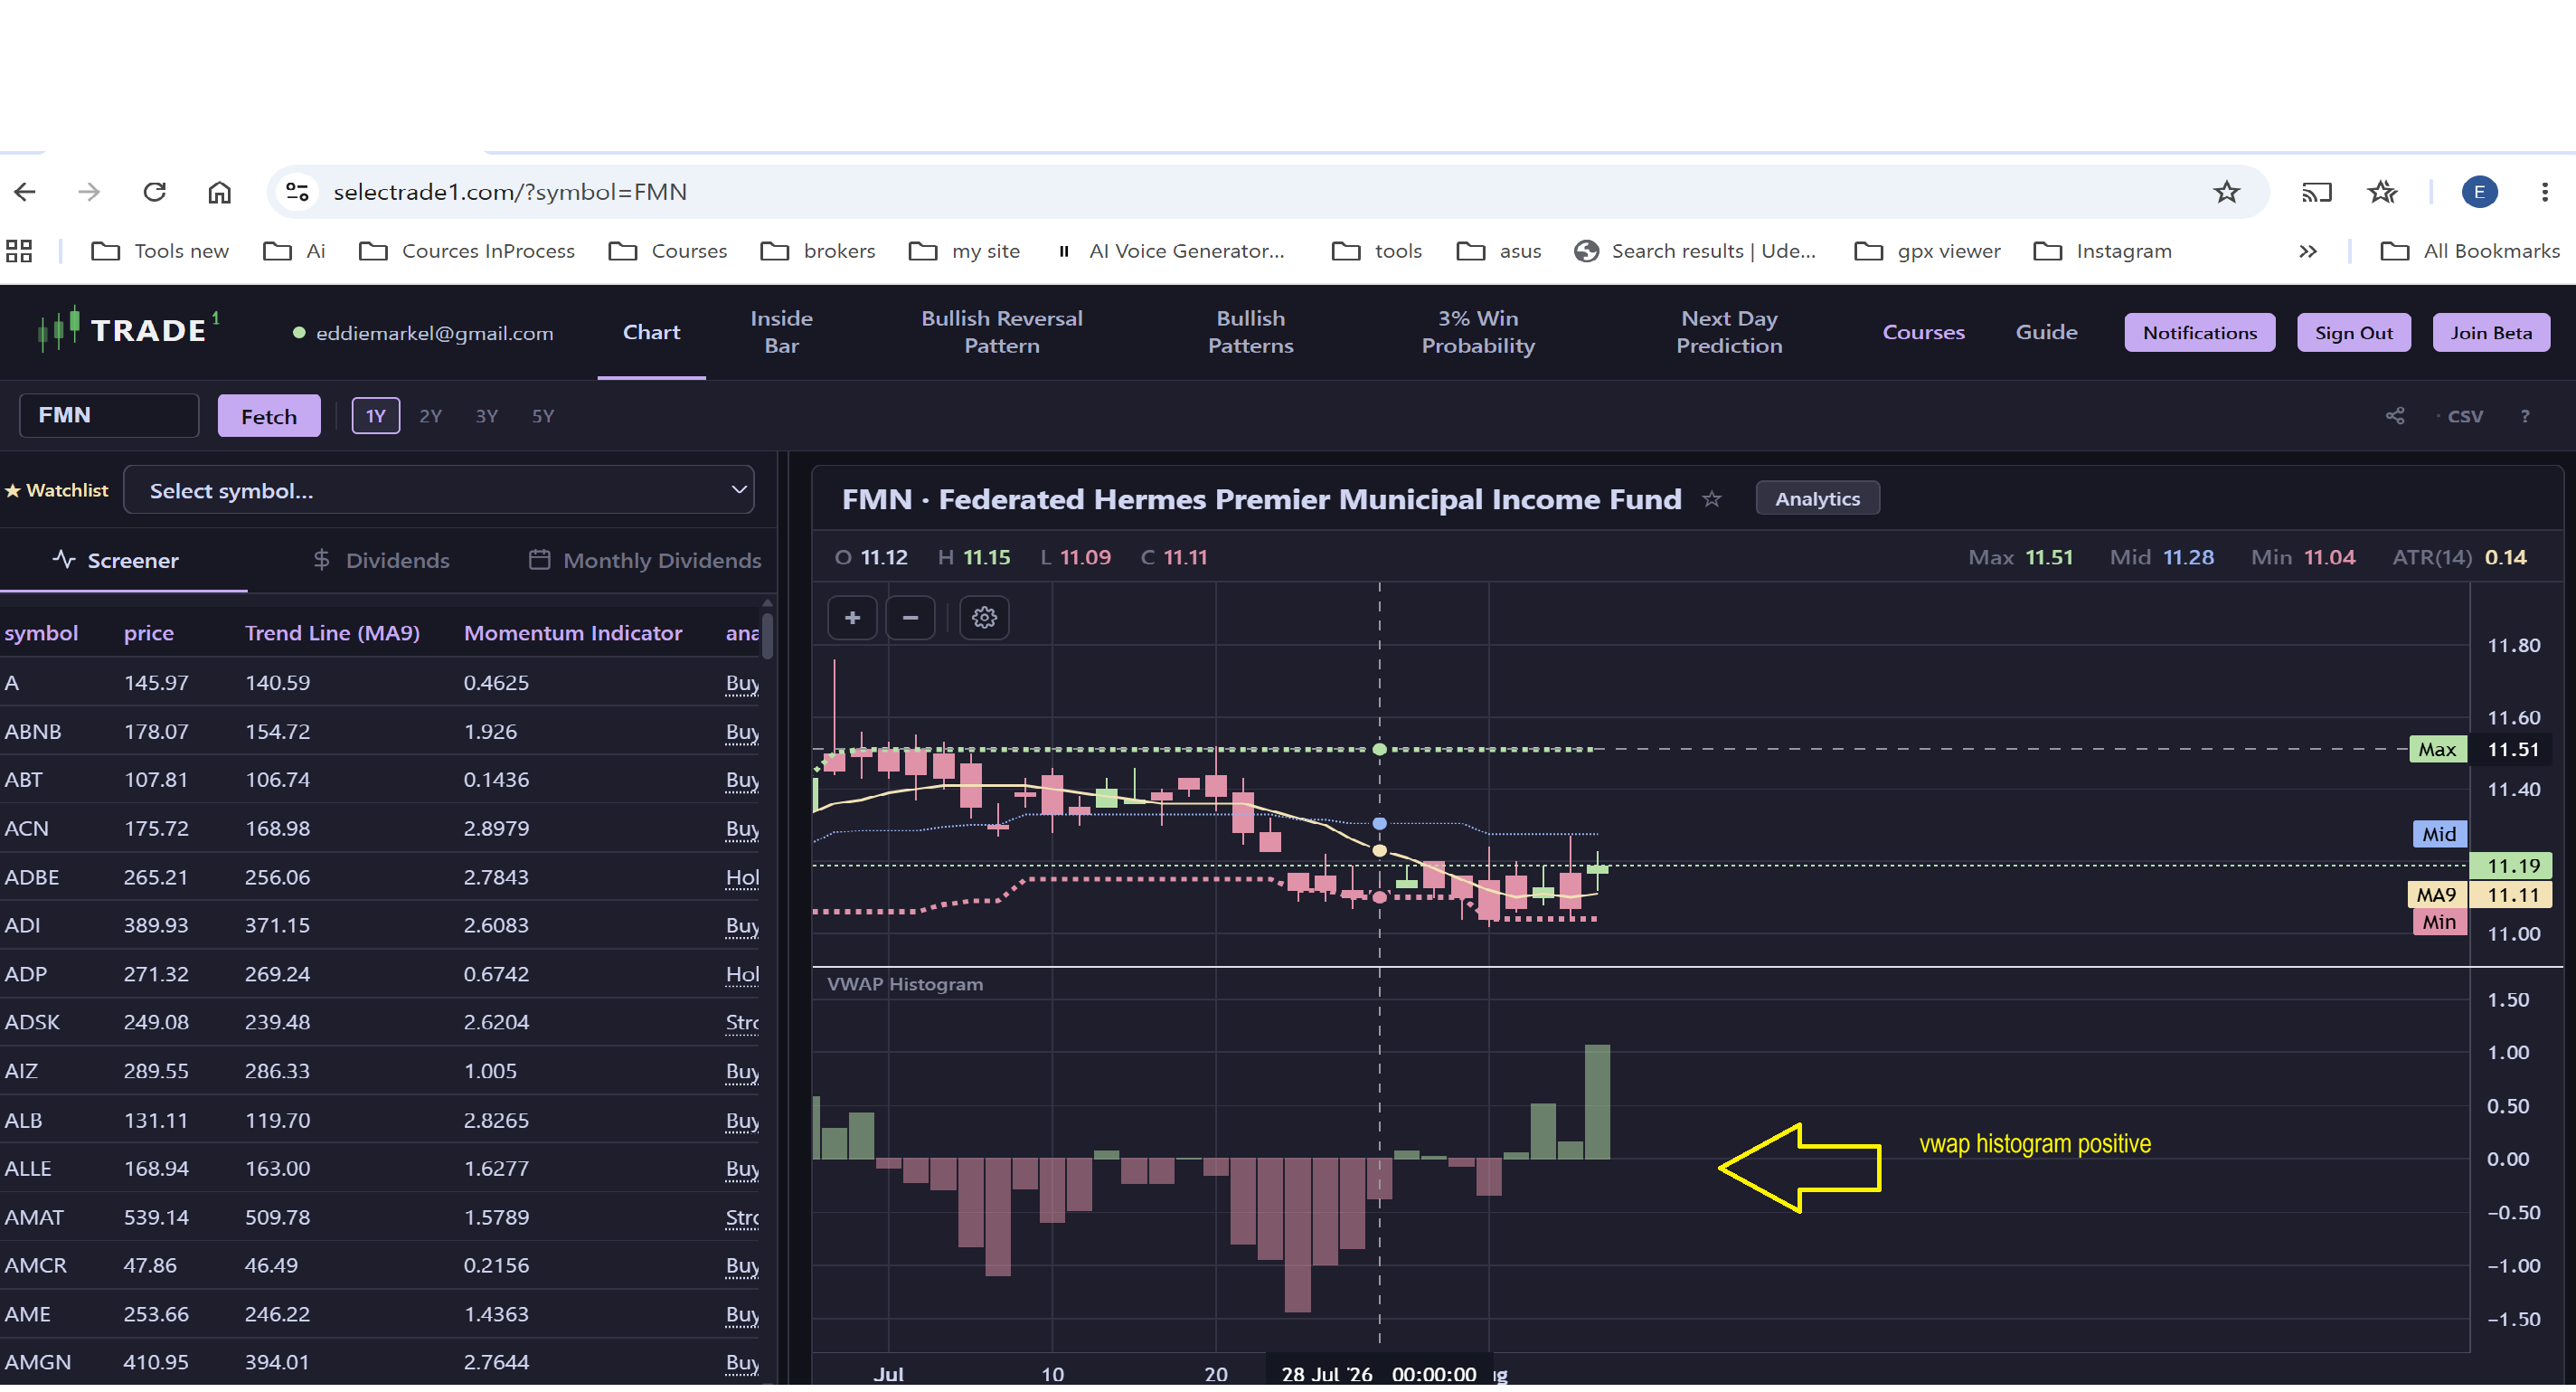Click the chart zoom out minus button
This screenshot has height=1392, width=2576.
click(910, 618)
